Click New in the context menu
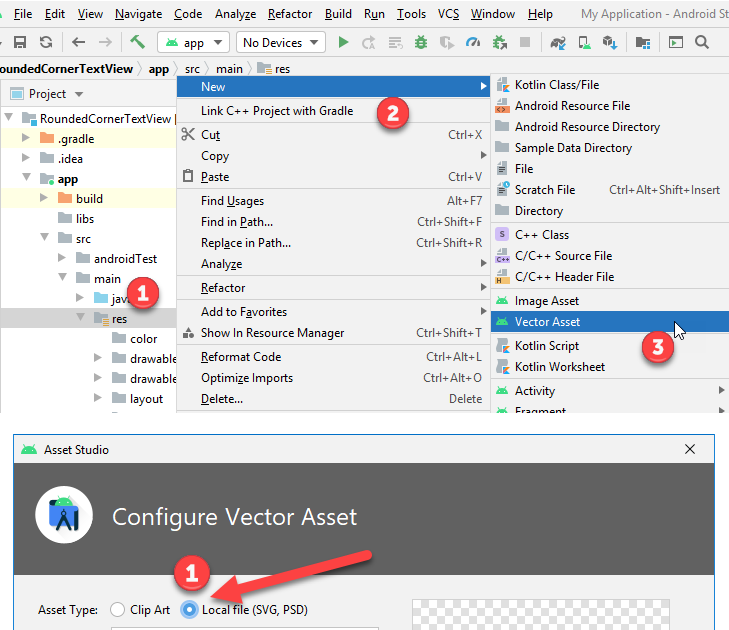Image resolution: width=729 pixels, height=630 pixels. coord(333,86)
